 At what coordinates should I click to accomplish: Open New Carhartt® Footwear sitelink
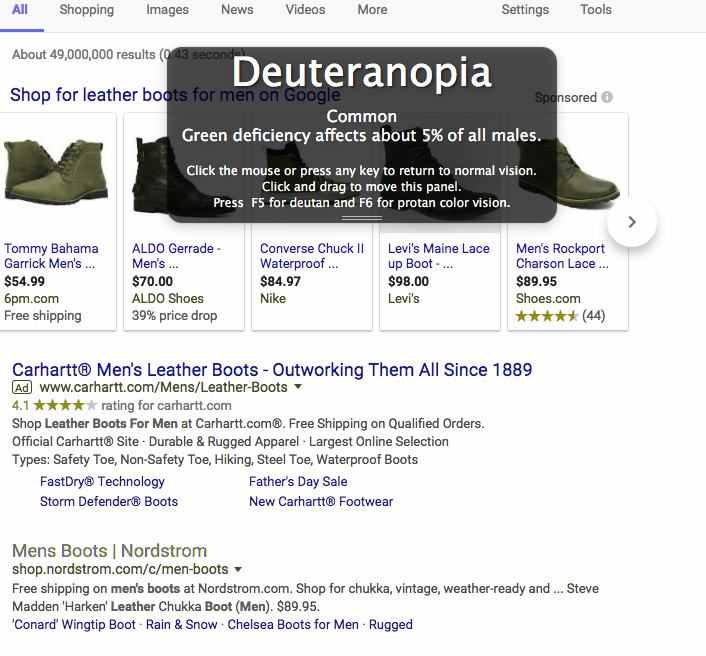[321, 502]
